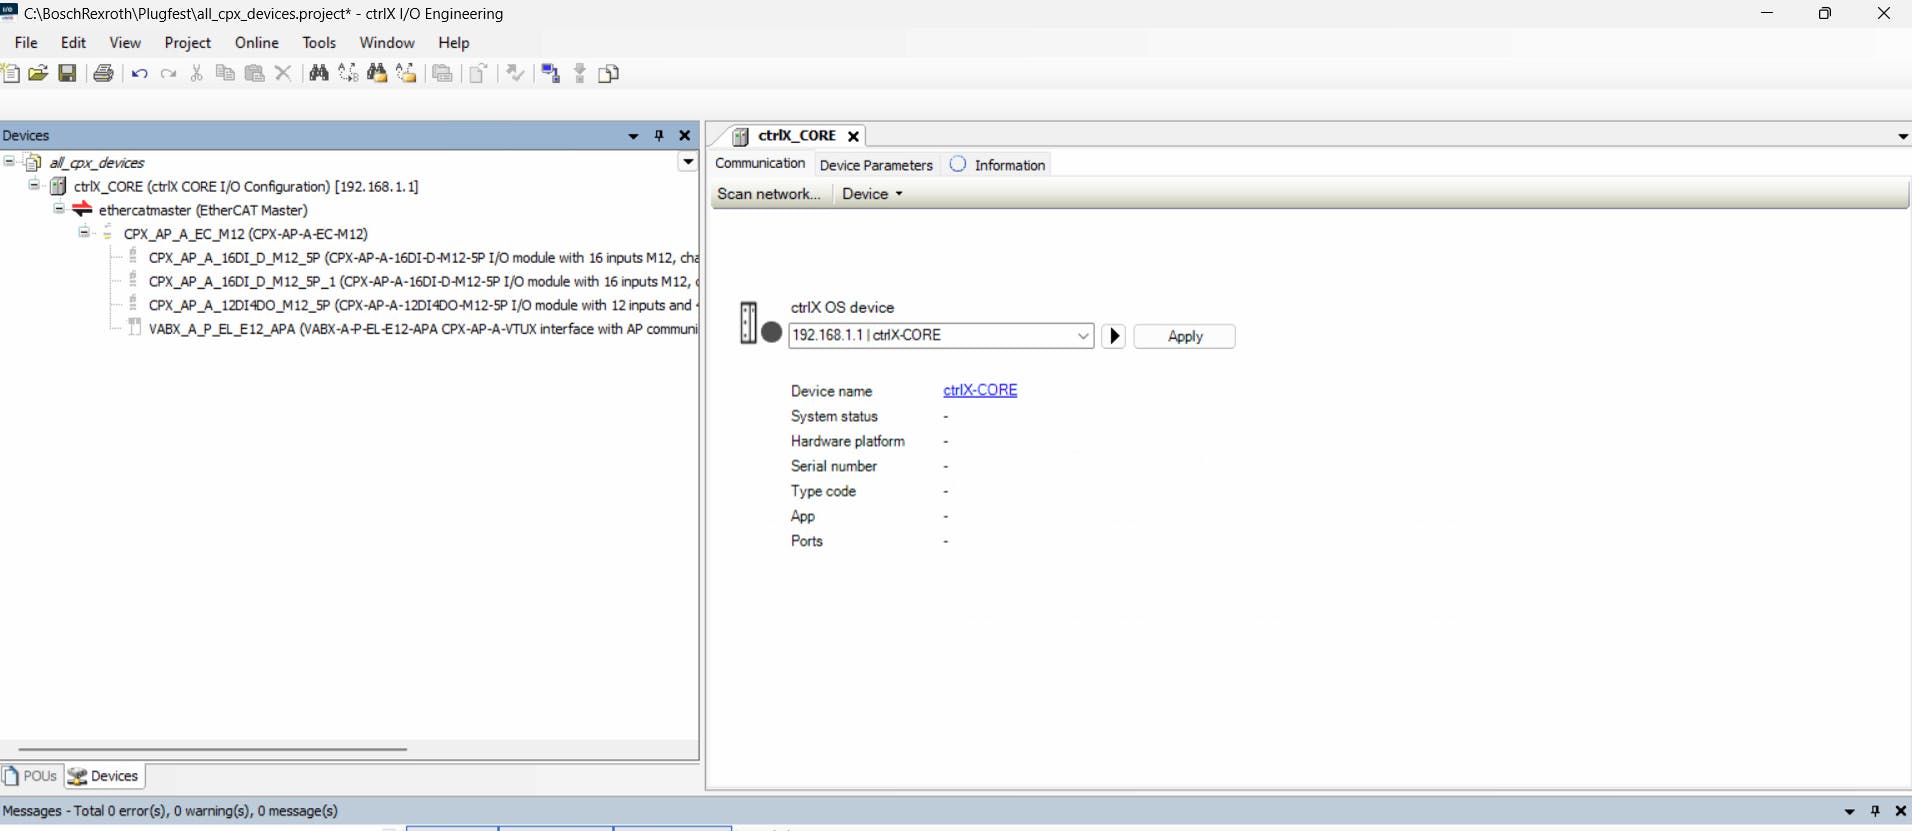This screenshot has height=831, width=1912.
Task: Open the File menu
Action: 26,43
